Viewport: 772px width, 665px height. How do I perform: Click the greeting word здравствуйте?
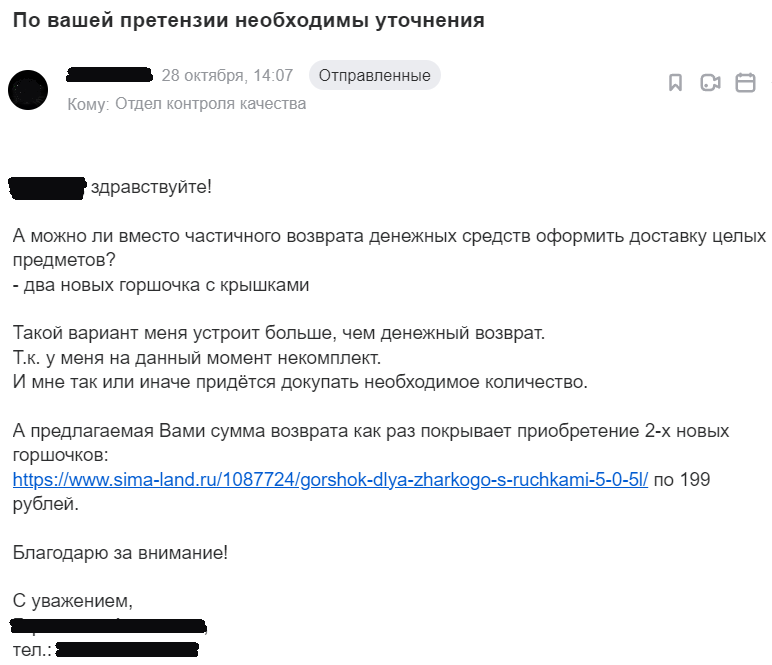pyautogui.click(x=151, y=187)
